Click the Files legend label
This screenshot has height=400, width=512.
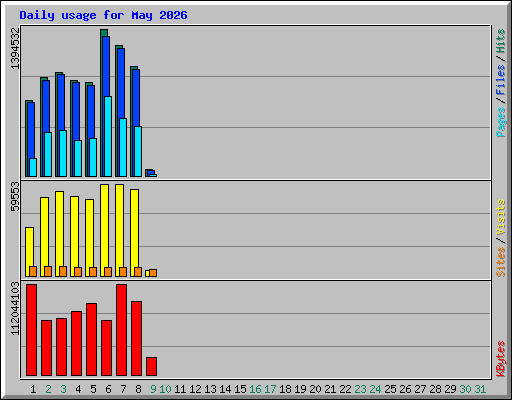[500, 79]
